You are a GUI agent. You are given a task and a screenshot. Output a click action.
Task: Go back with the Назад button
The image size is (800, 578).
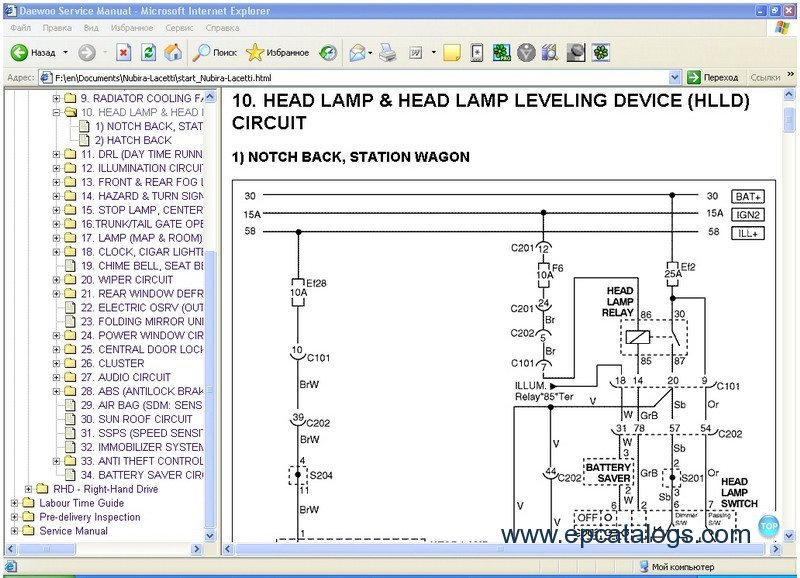[x=33, y=52]
